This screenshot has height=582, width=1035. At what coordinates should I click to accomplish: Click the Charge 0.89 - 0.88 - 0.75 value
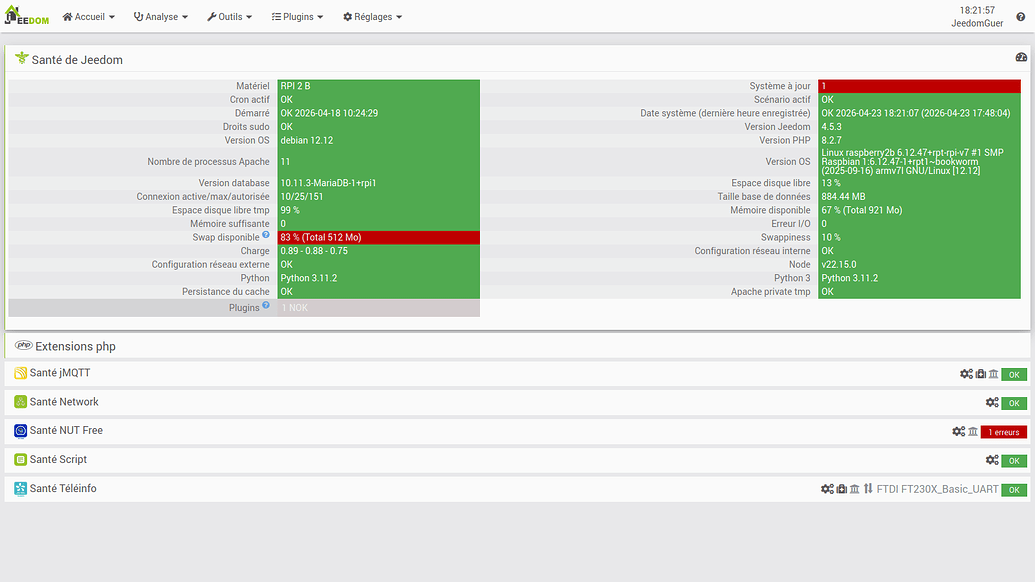pos(378,251)
